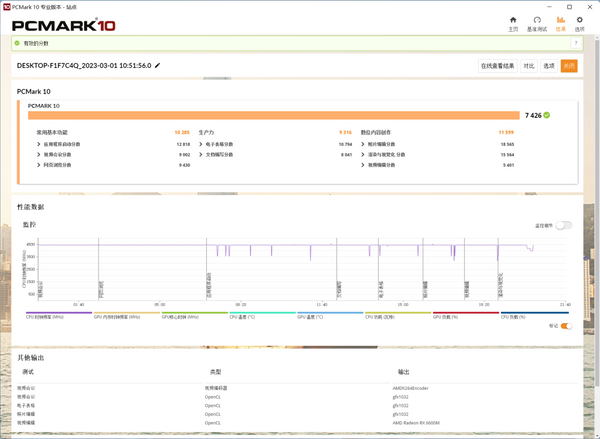The image size is (600, 439).
Task: Toggle the 标记 markers switch
Action: 566,325
